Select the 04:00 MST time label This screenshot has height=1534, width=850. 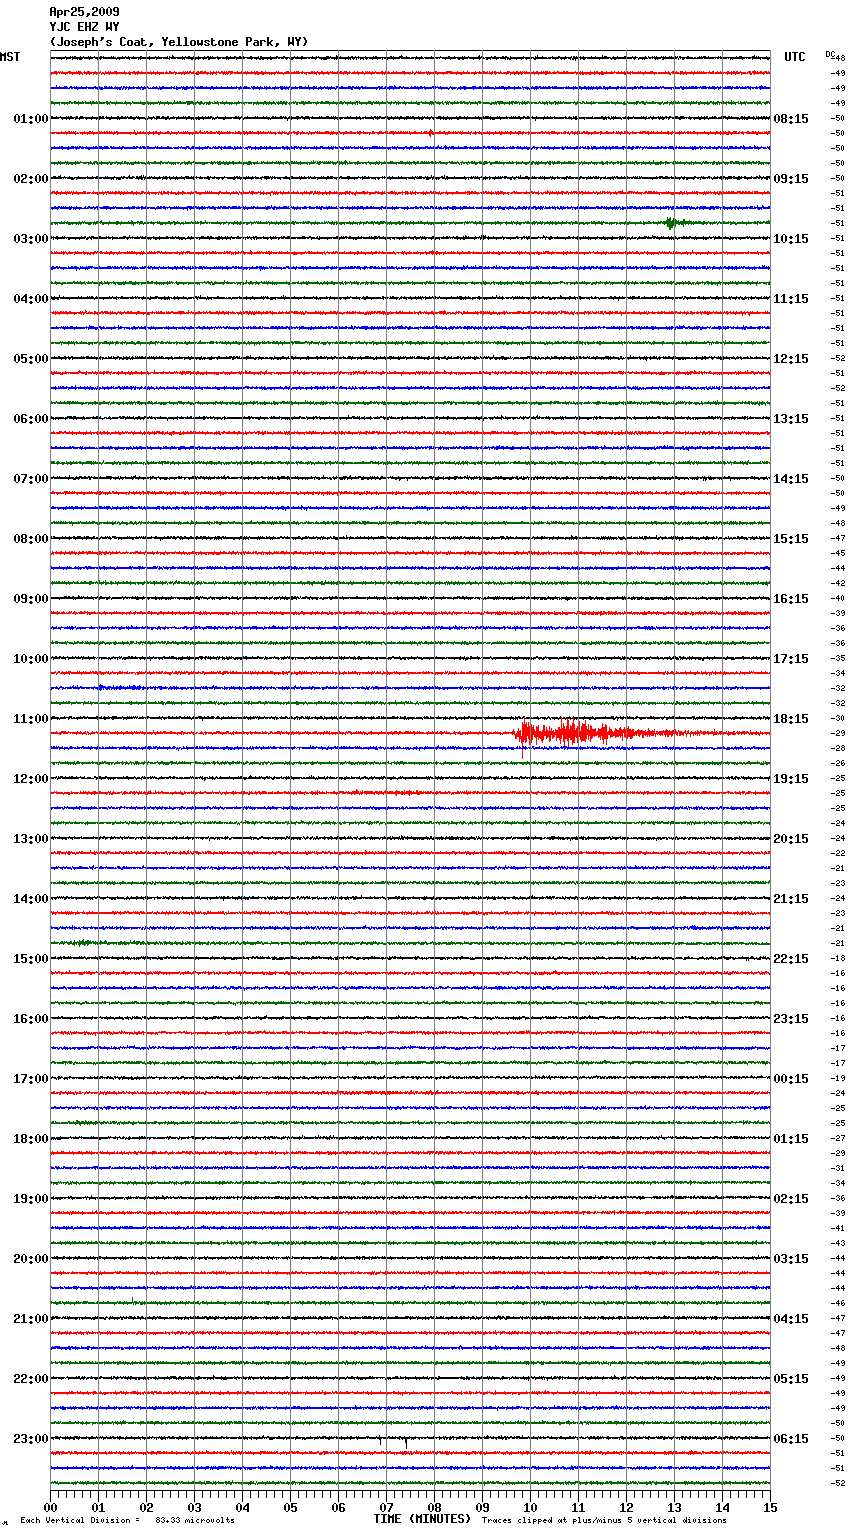pos(31,299)
